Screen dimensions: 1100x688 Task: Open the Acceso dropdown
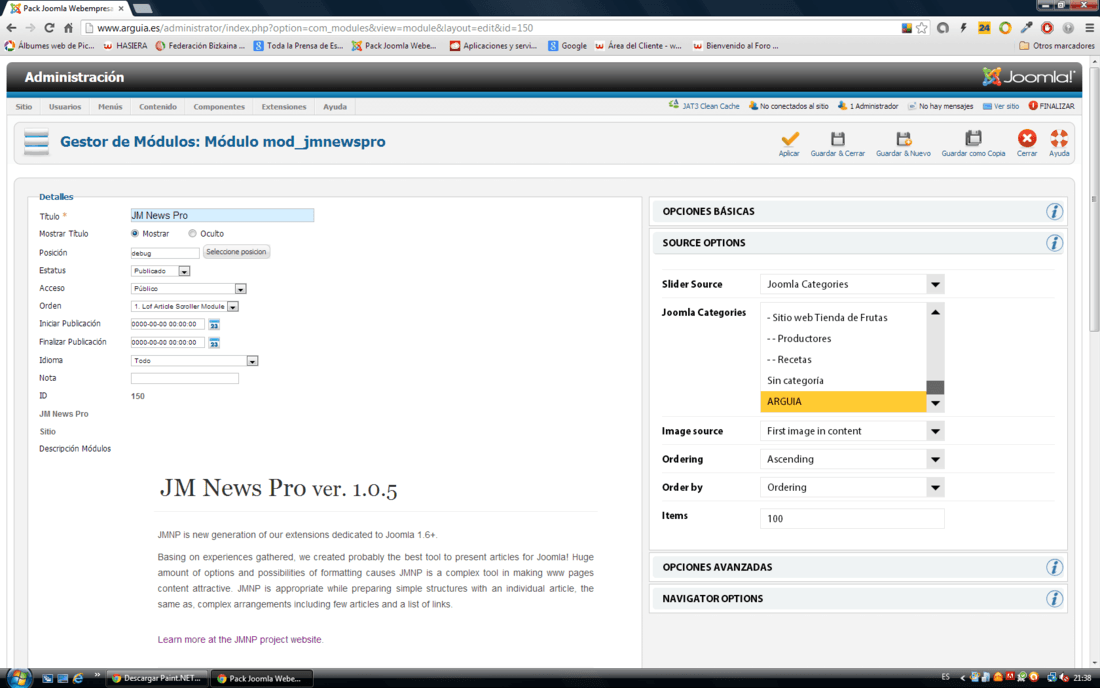pyautogui.click(x=188, y=288)
